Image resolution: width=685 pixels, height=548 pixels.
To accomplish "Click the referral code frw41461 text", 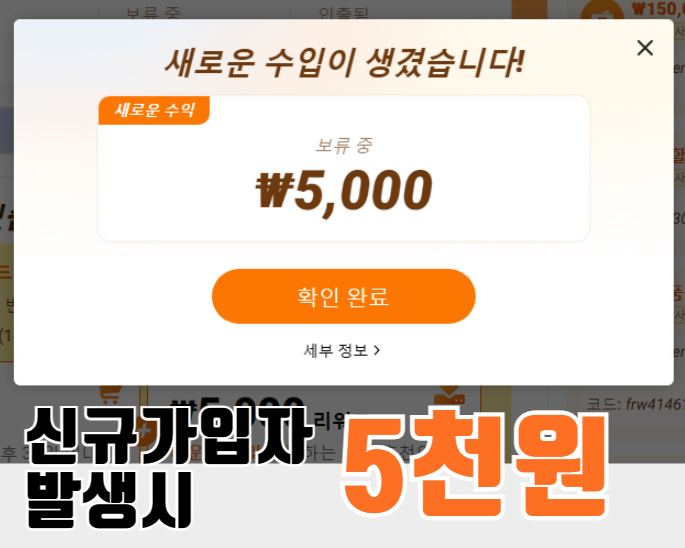I will tap(635, 404).
